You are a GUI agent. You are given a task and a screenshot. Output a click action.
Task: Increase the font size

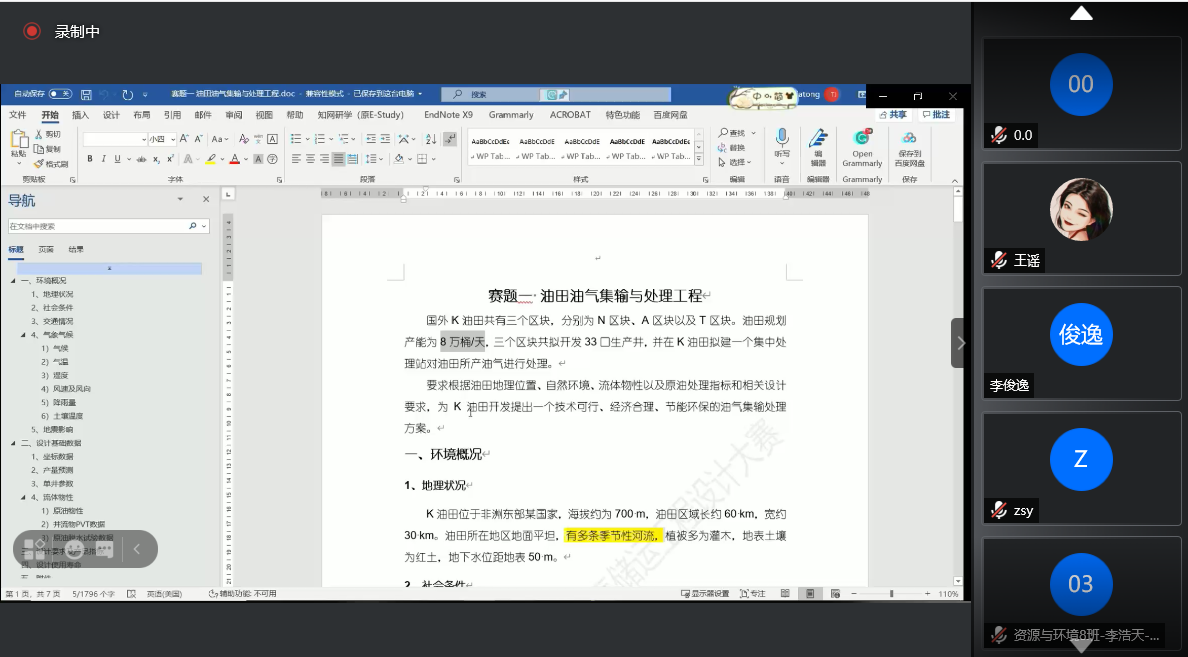click(x=184, y=139)
